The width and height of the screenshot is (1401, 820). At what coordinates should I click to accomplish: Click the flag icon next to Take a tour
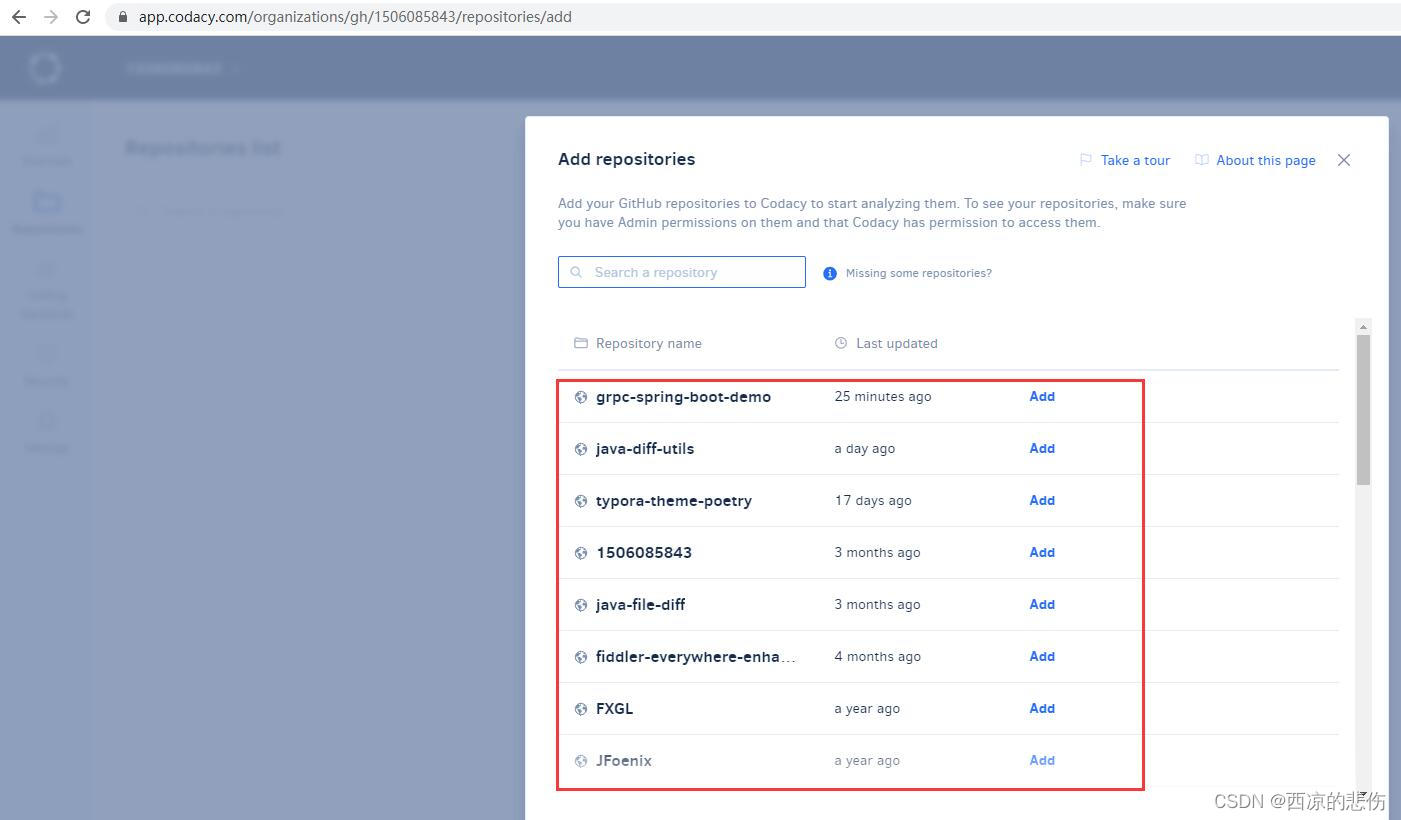(1086, 160)
